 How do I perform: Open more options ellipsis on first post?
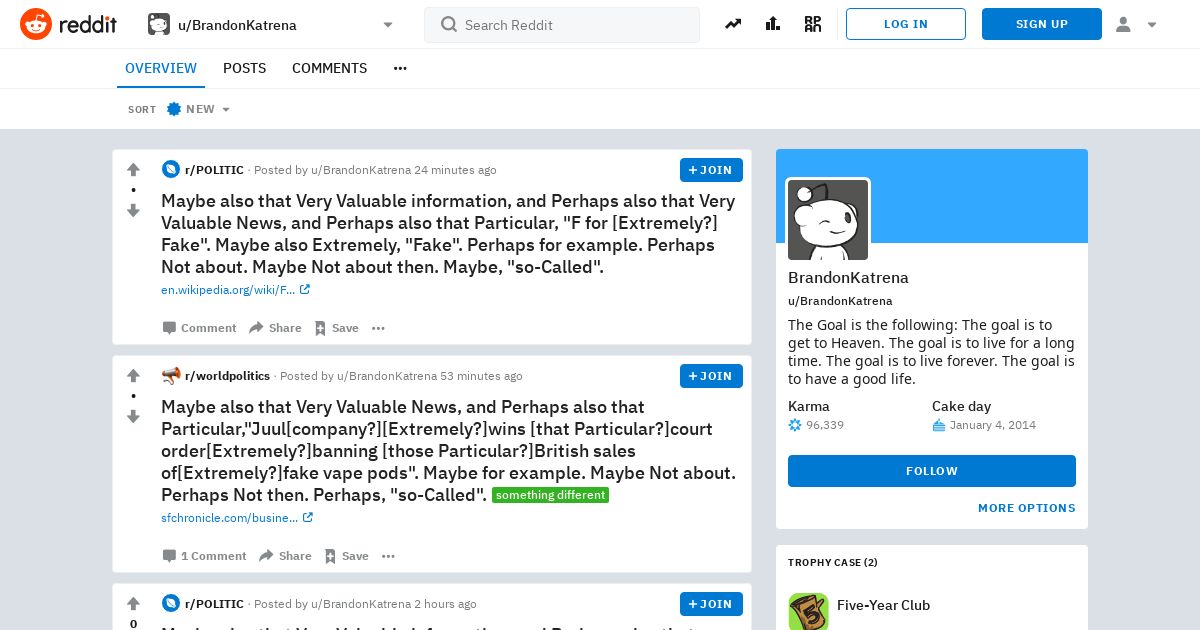coord(378,328)
